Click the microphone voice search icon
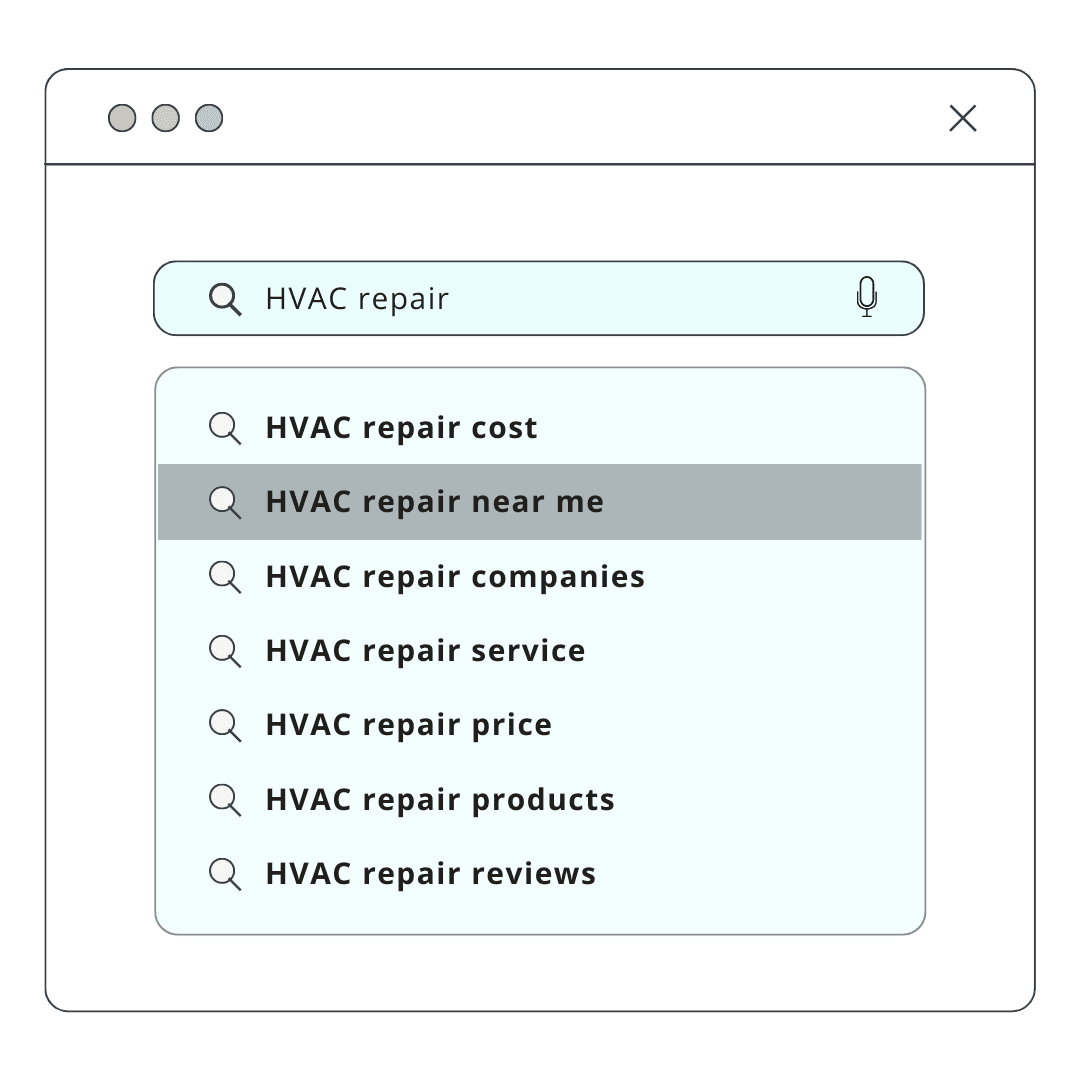1080x1080 pixels. tap(866, 297)
